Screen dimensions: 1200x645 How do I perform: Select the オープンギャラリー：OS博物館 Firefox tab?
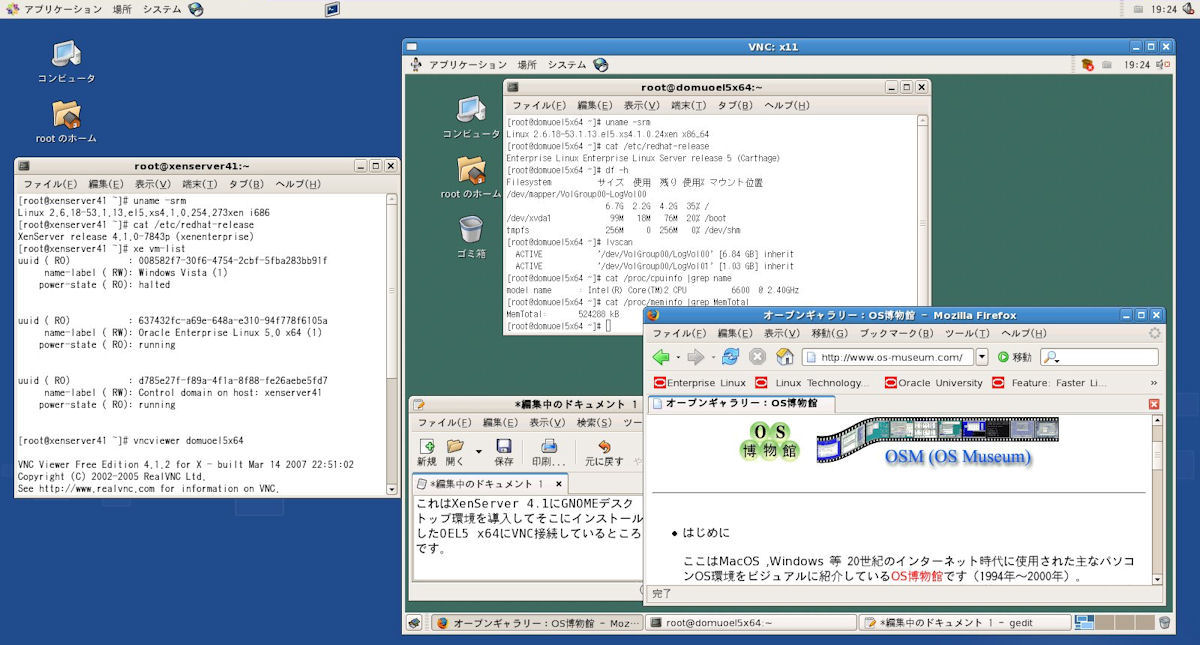click(x=741, y=403)
